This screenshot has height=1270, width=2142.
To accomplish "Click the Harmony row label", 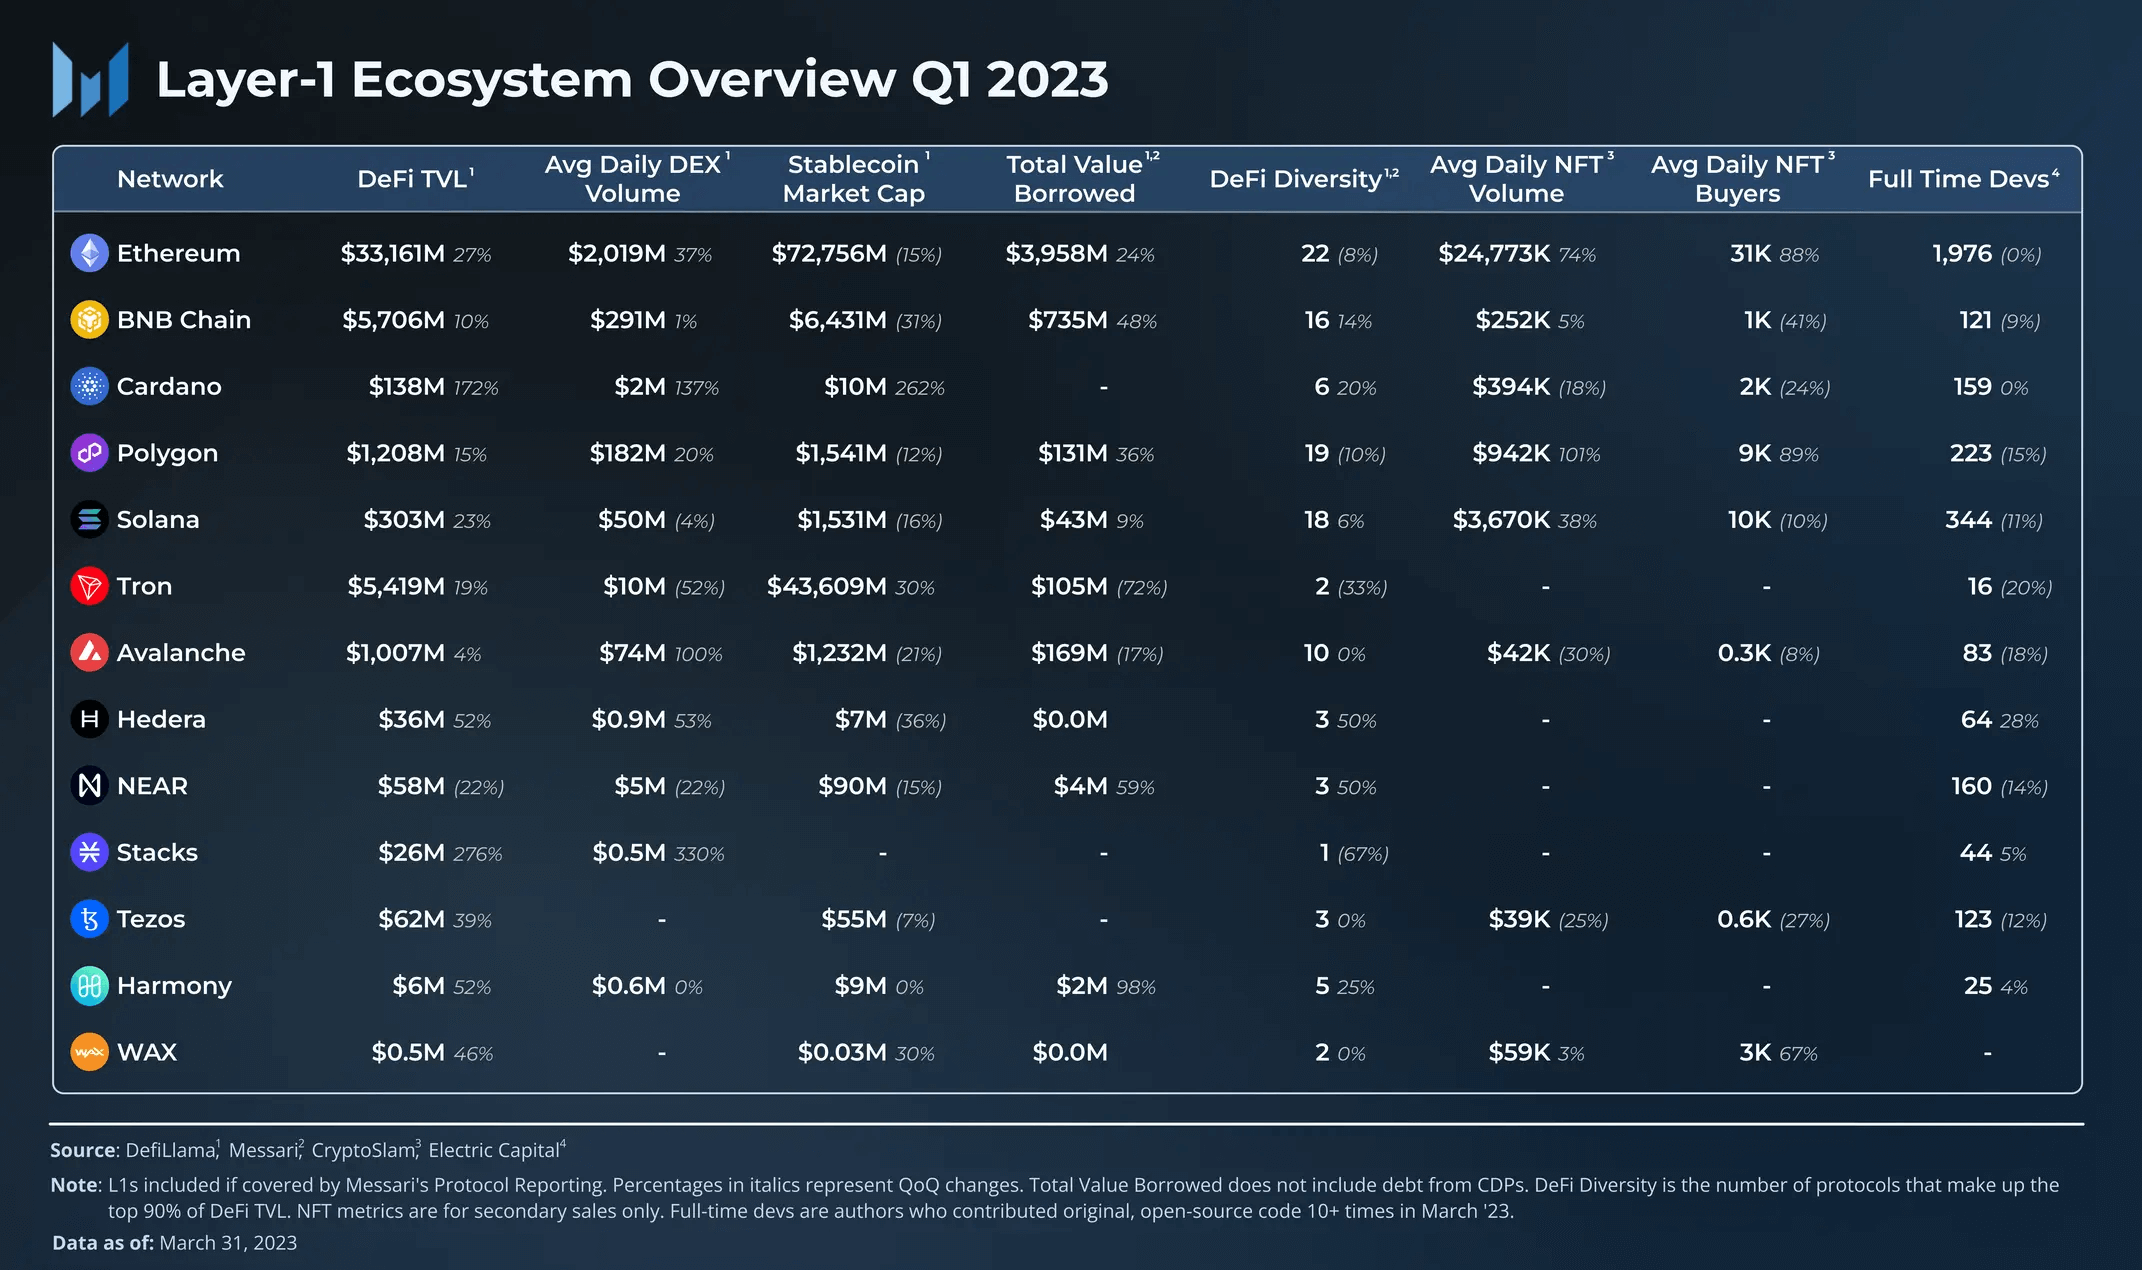I will pos(174,986).
